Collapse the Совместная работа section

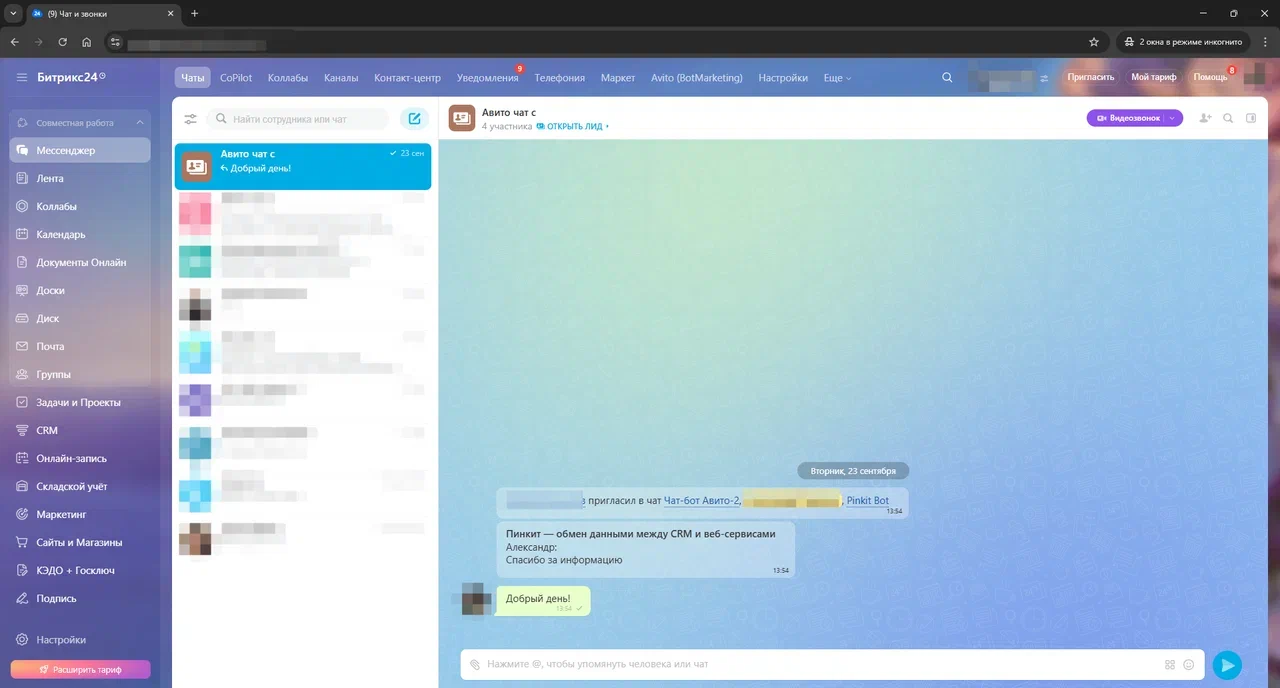click(140, 123)
